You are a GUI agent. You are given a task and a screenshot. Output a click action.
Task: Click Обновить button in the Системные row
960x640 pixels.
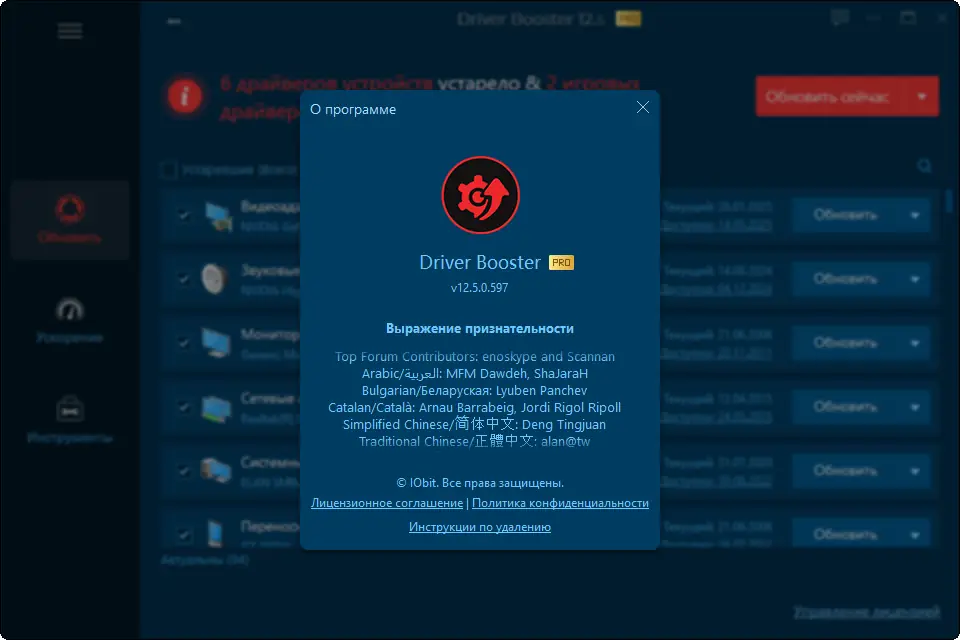tap(846, 470)
